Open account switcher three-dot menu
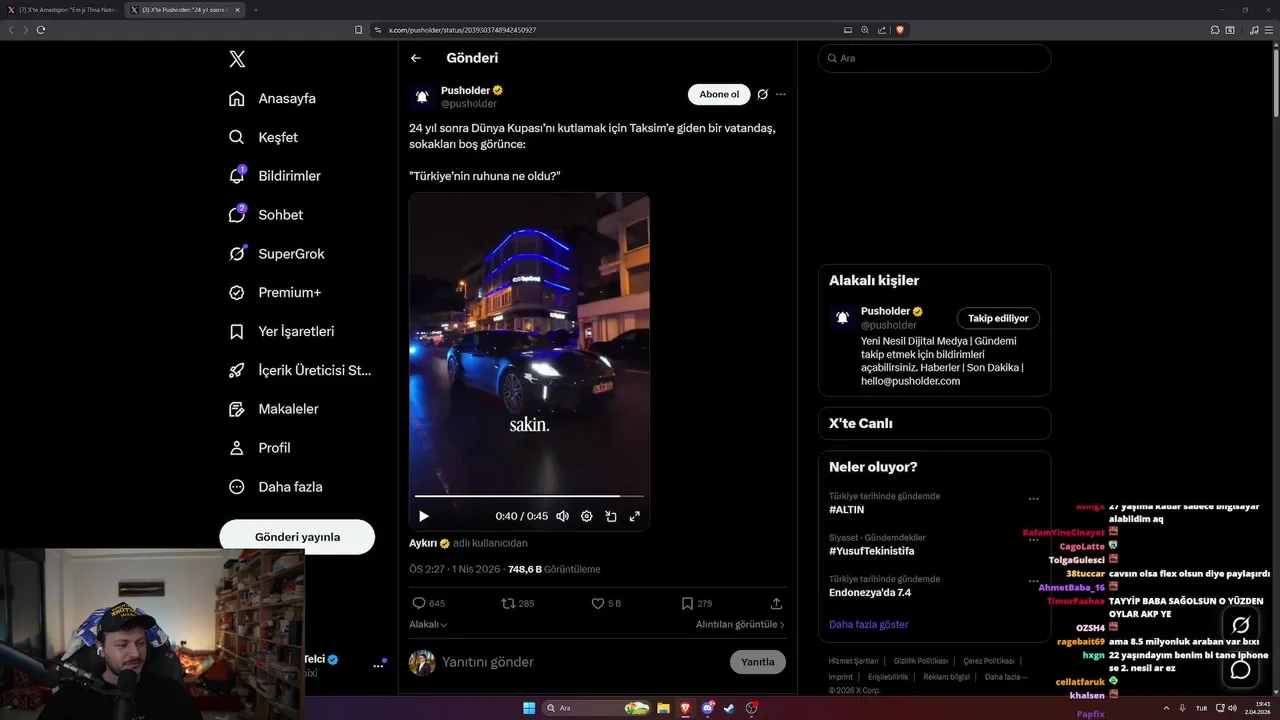1280x720 pixels. [x=379, y=664]
